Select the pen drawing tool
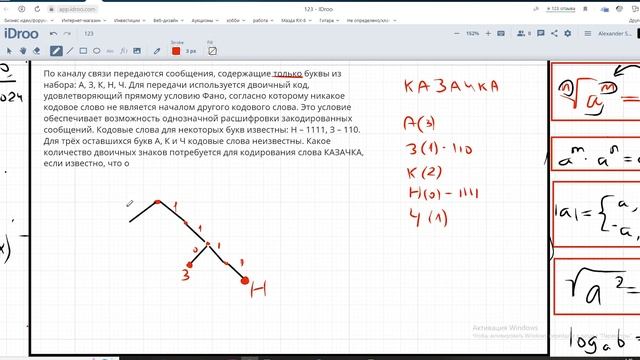 tap(56, 51)
